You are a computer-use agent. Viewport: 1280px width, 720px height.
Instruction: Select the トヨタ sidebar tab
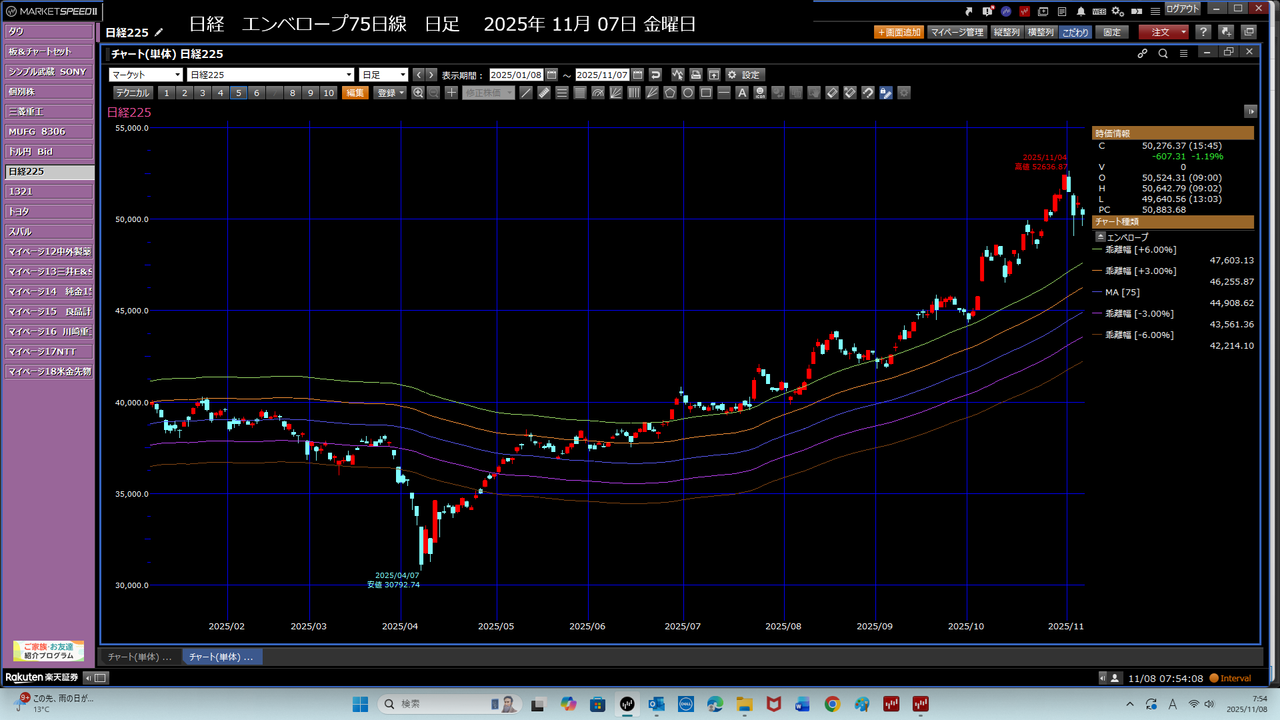click(48, 212)
